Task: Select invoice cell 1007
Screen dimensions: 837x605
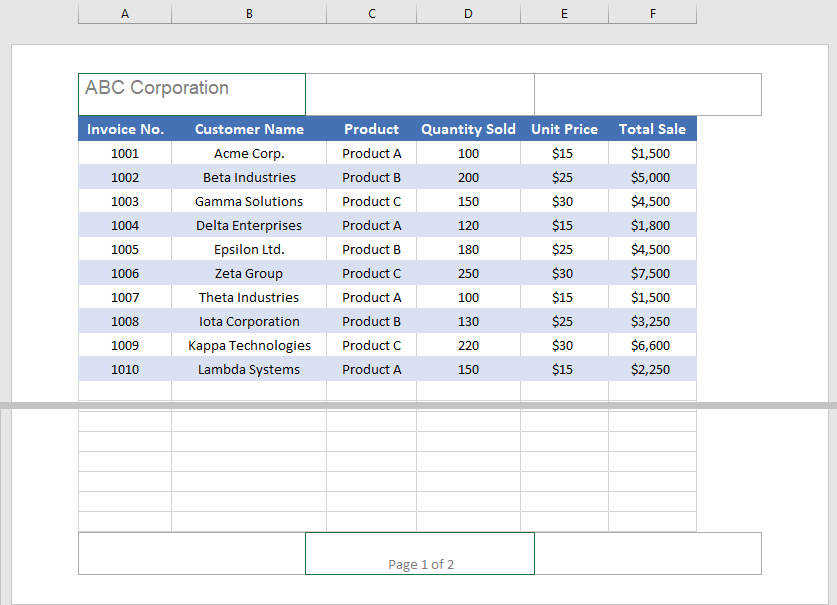Action: (x=125, y=297)
